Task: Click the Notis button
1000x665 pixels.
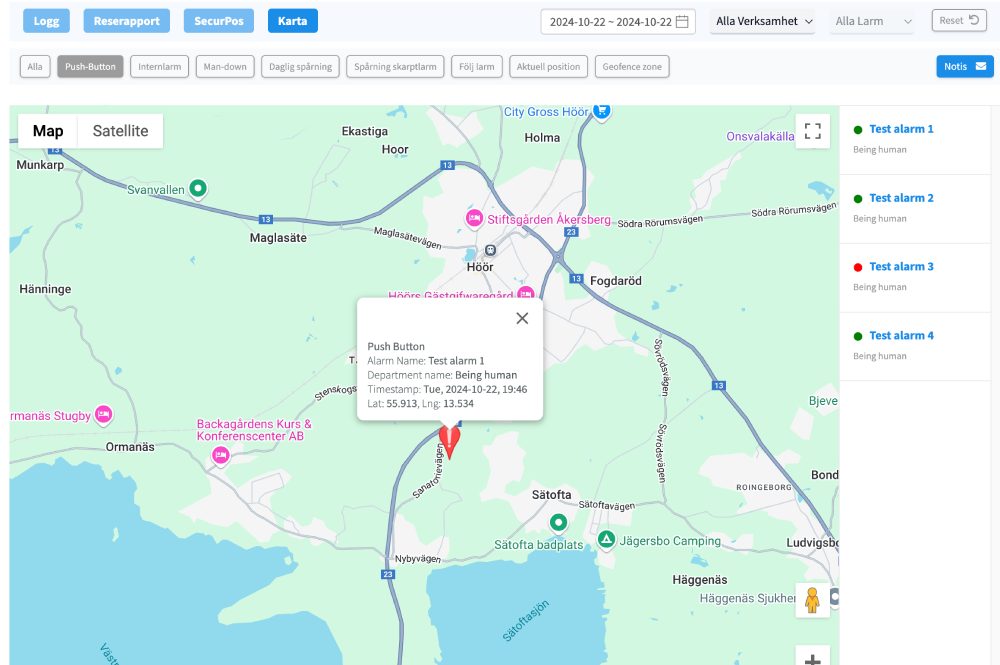Action: pos(964,66)
